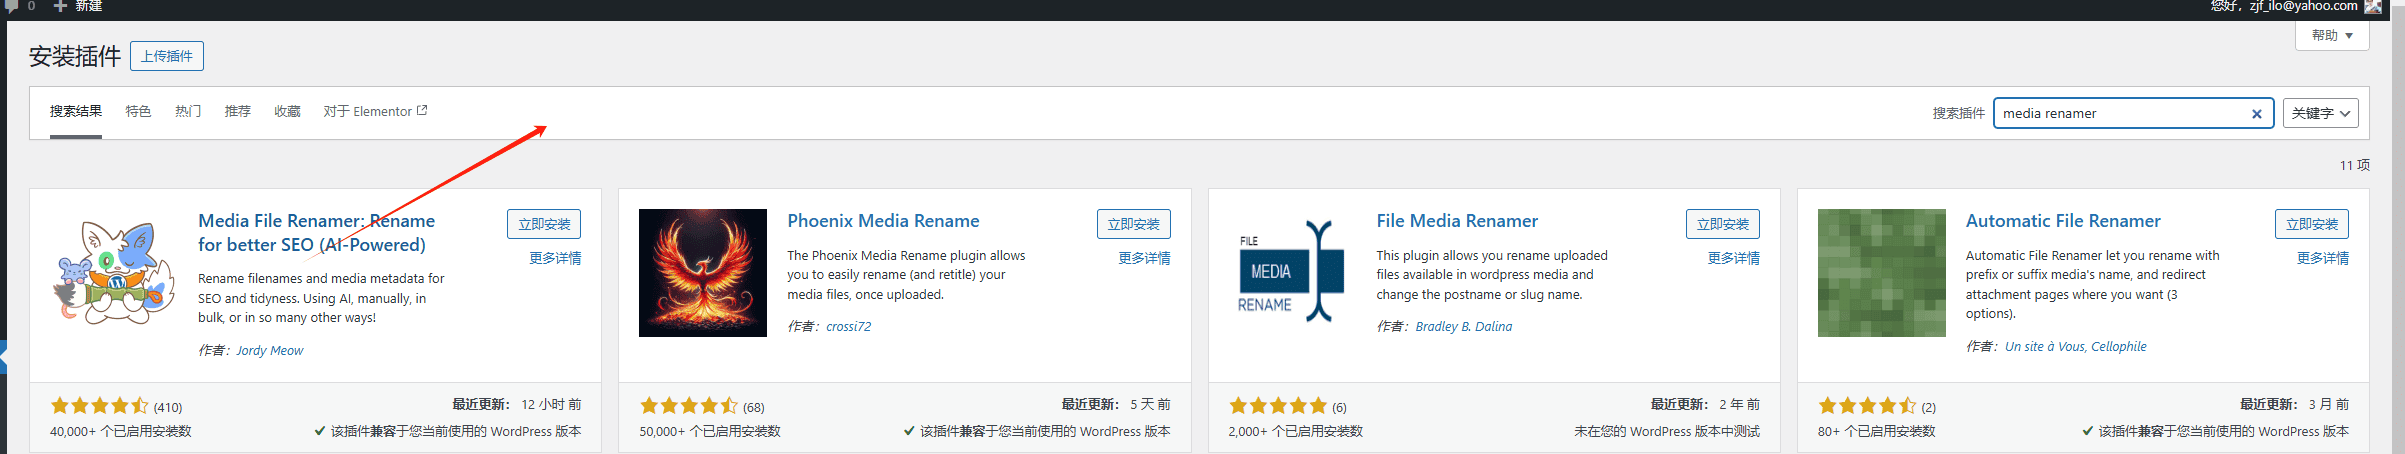Open the Media File Renamer title link

pyautogui.click(x=316, y=233)
